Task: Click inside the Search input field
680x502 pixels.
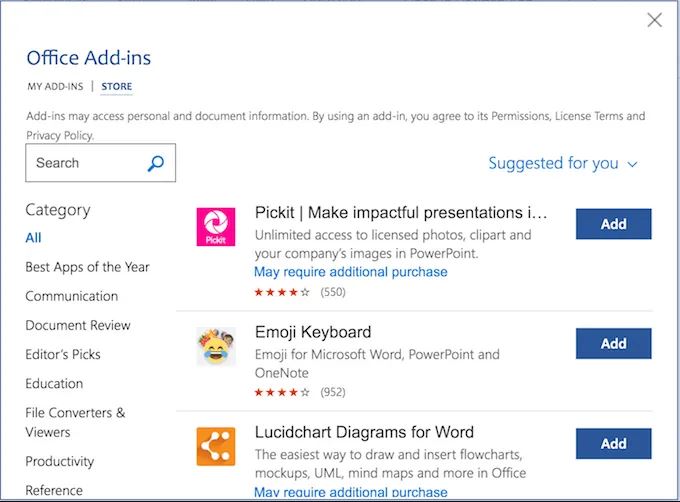Action: tap(85, 163)
